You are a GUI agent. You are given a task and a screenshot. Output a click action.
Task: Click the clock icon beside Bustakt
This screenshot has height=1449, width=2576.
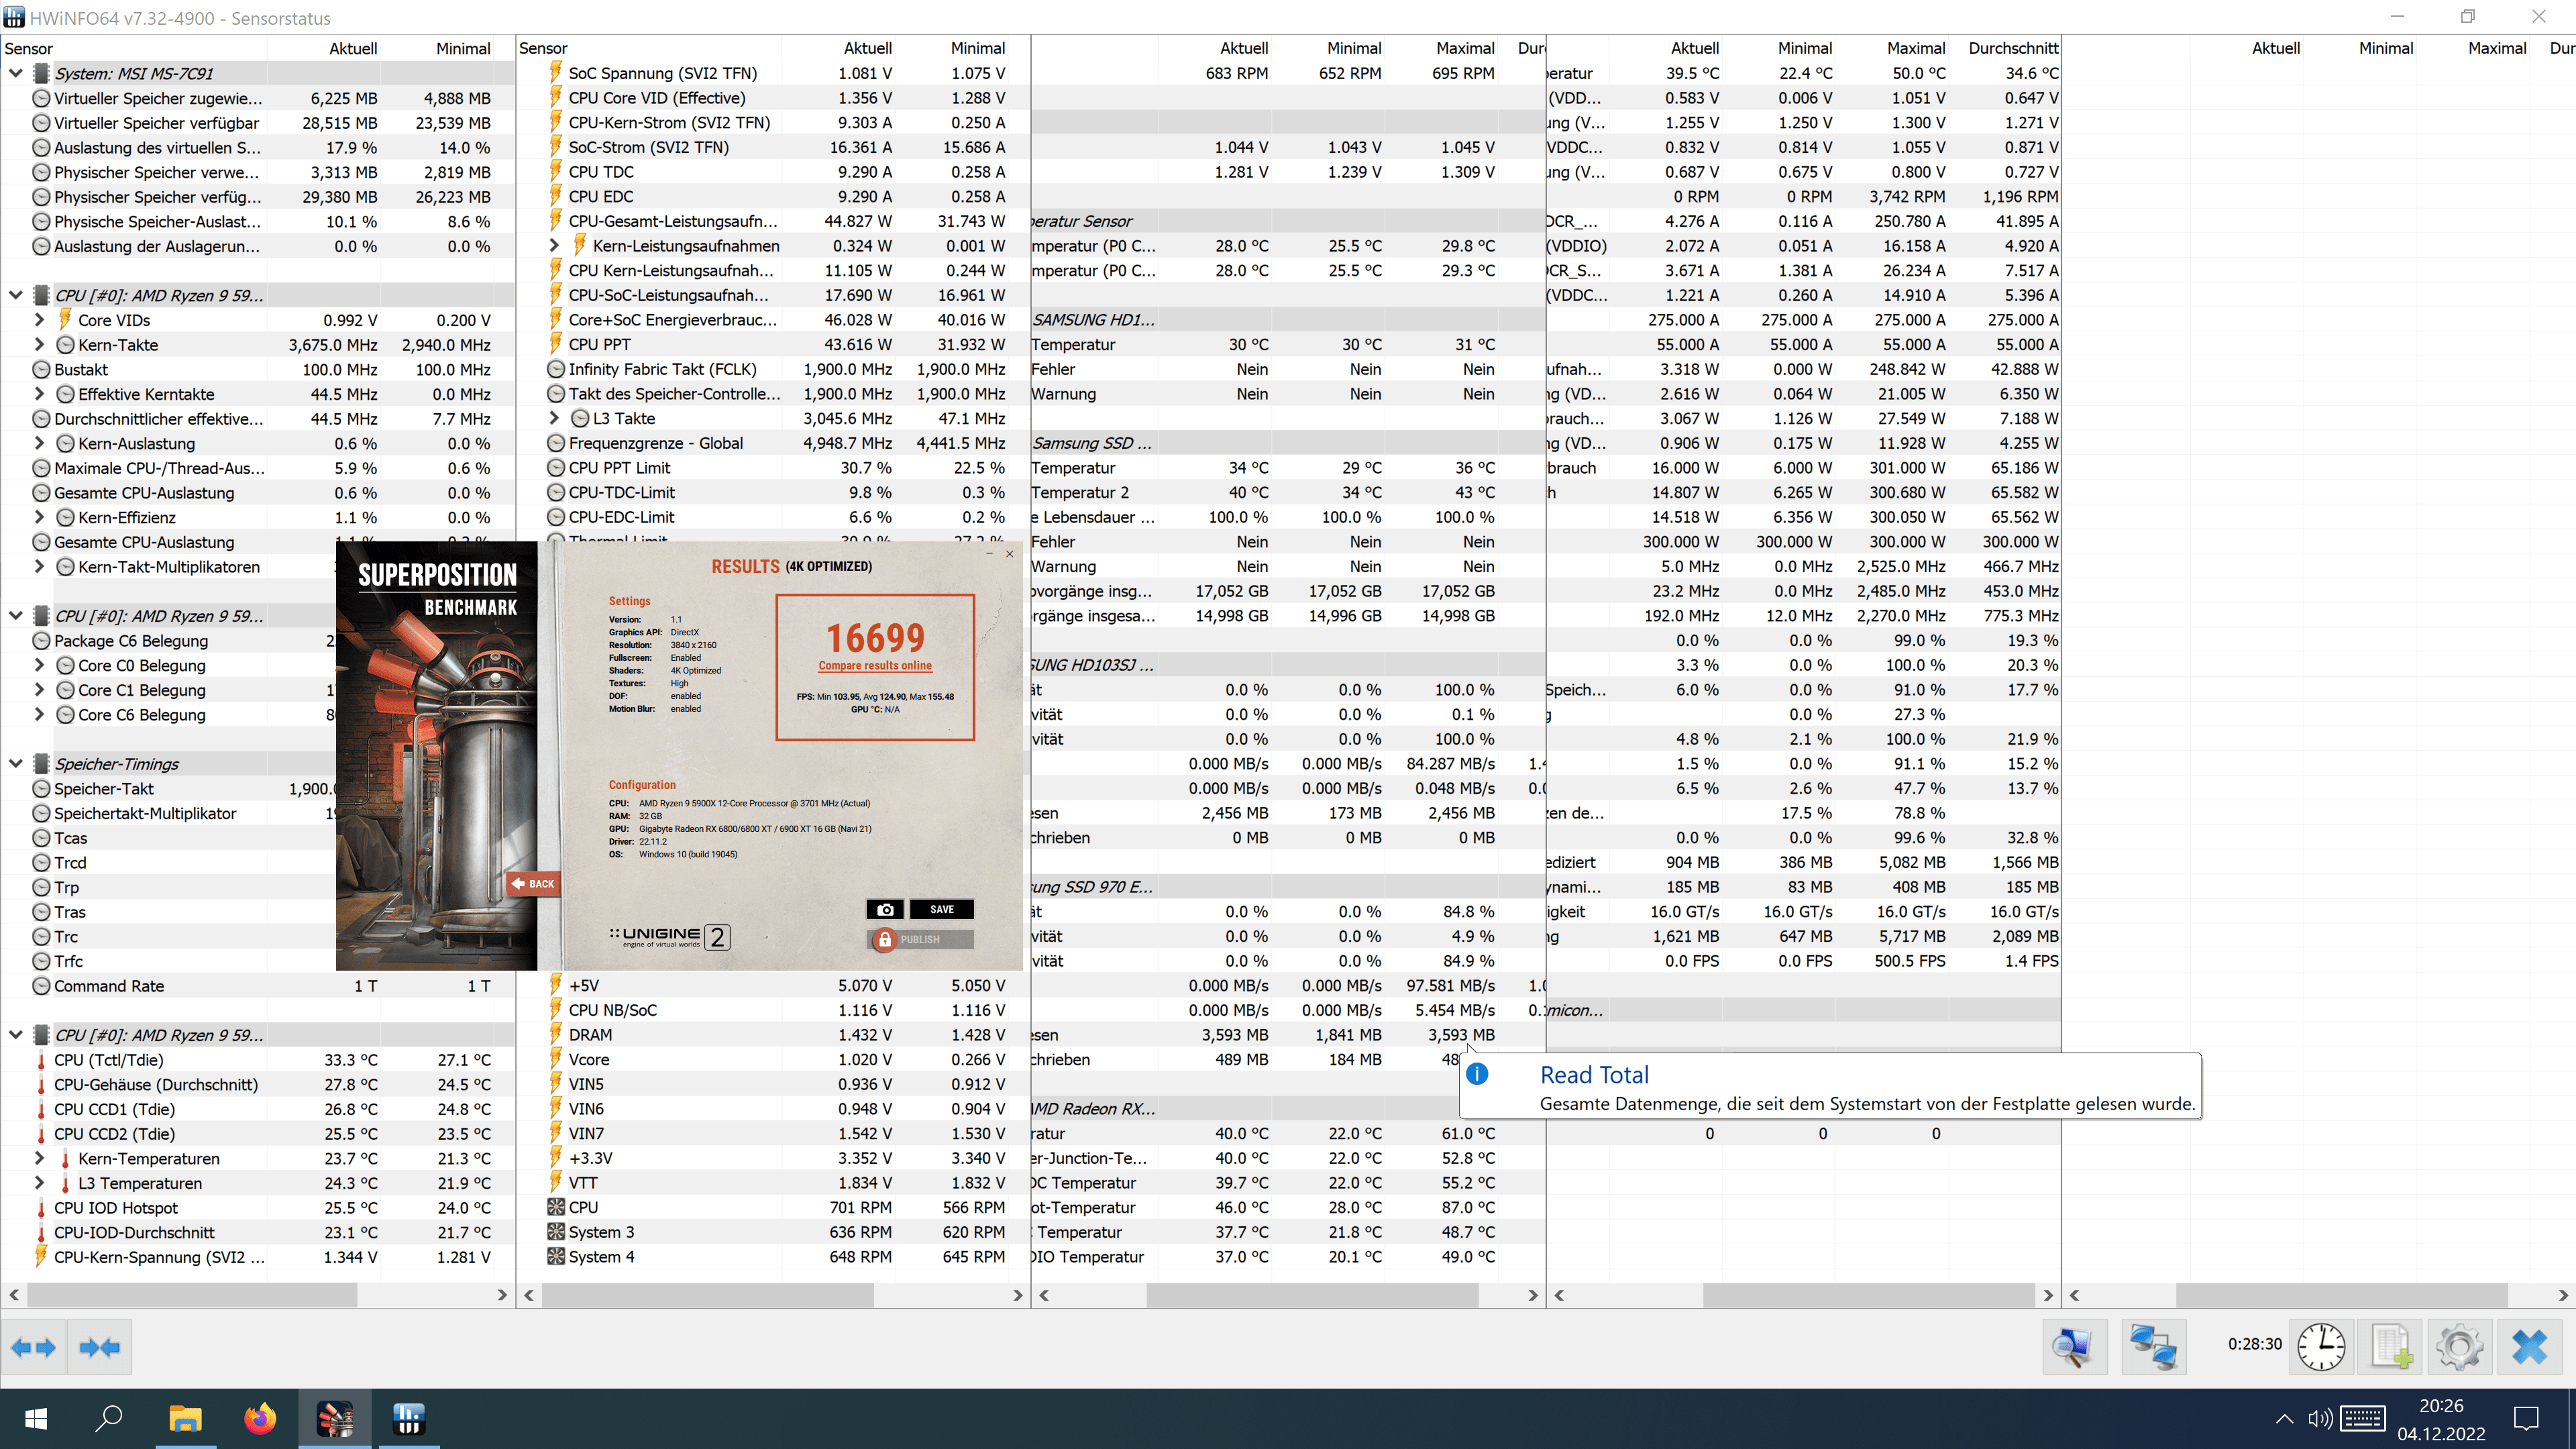[41, 369]
